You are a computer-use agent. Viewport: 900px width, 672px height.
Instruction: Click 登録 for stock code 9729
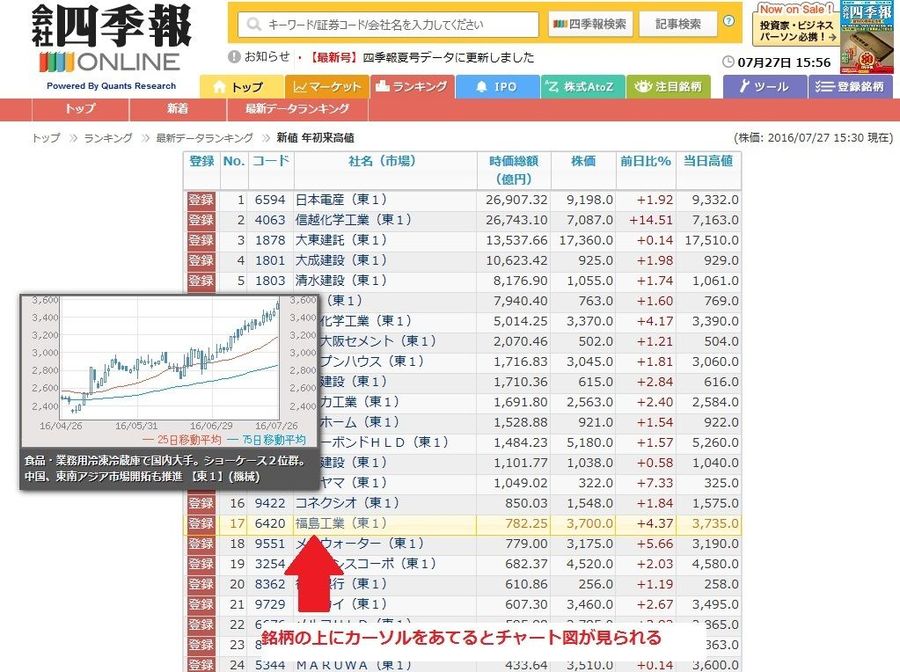pos(201,604)
